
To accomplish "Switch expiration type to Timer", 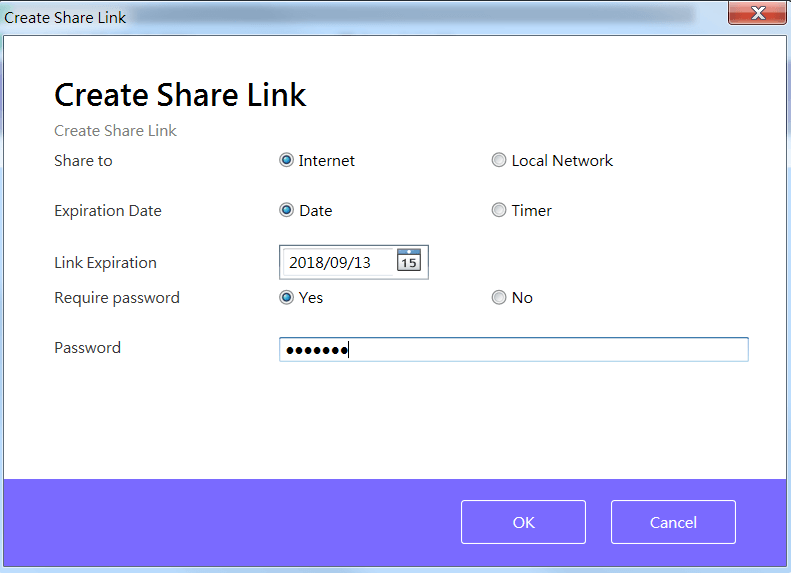I will point(499,211).
